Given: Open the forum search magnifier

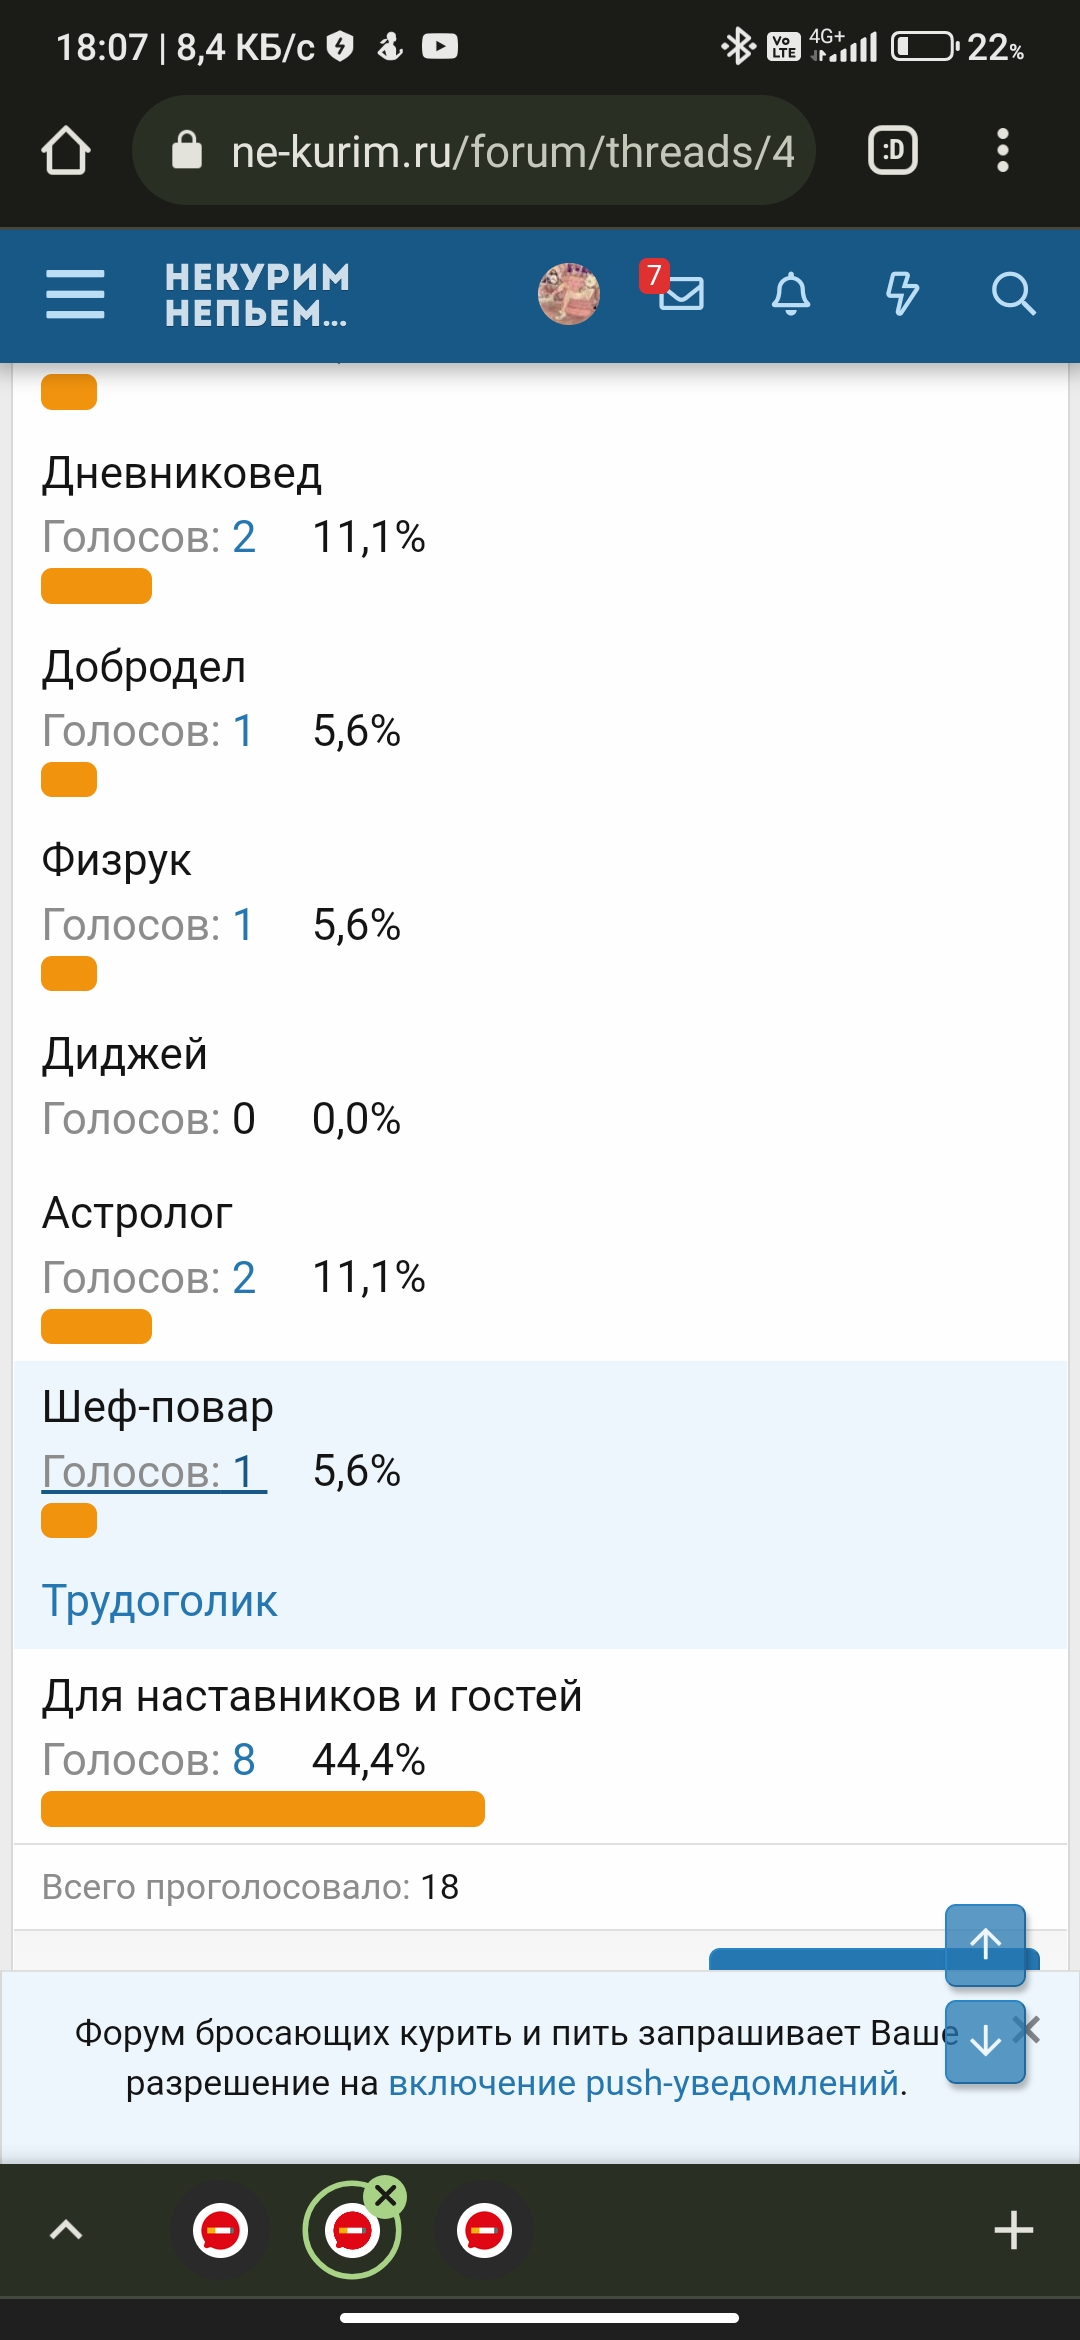Looking at the screenshot, I should (x=1013, y=293).
